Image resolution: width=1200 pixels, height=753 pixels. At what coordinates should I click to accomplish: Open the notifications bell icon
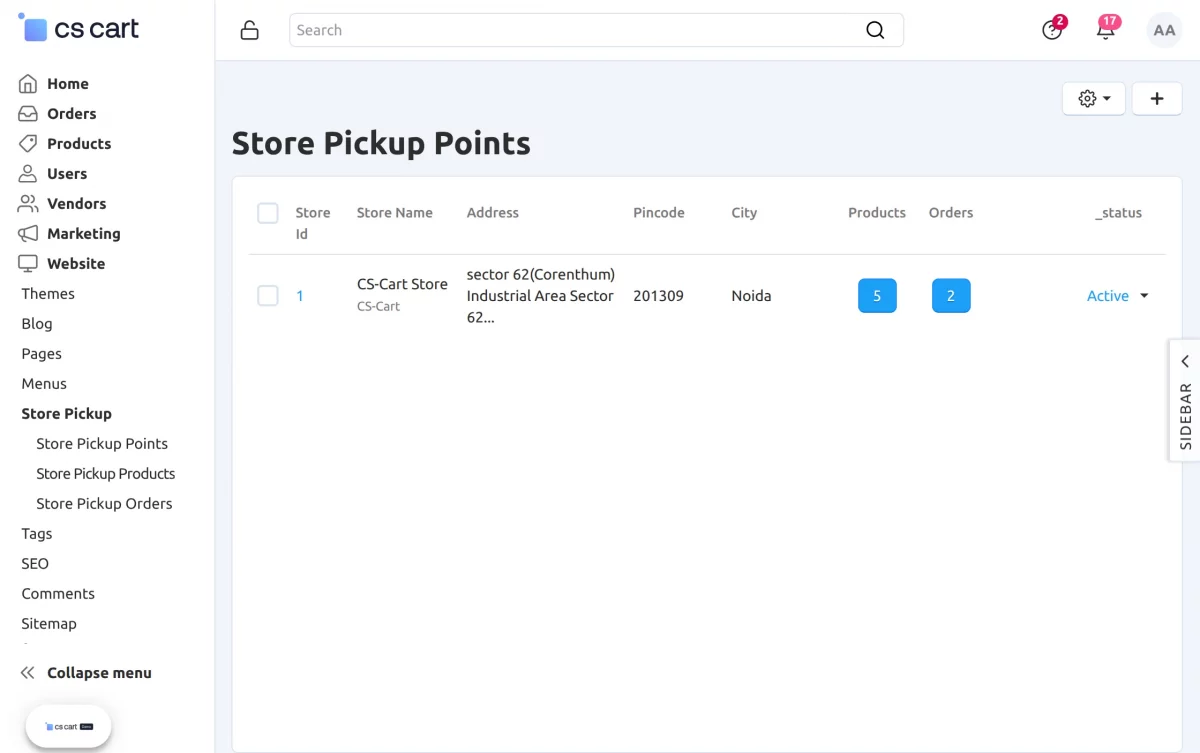(1106, 29)
